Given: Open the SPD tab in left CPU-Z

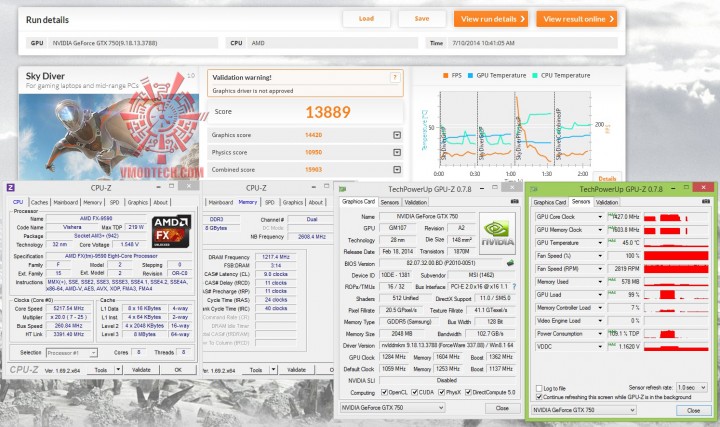Looking at the screenshot, I should 114,202.
